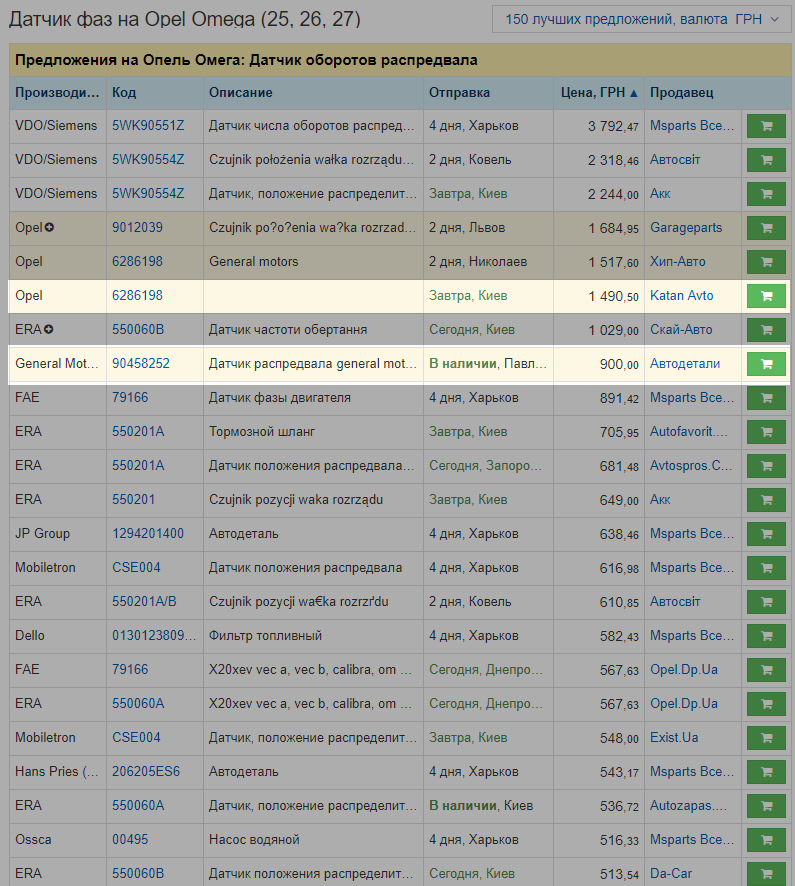Select description Фильтр топливный
This screenshot has height=886, width=795.
pos(265,636)
